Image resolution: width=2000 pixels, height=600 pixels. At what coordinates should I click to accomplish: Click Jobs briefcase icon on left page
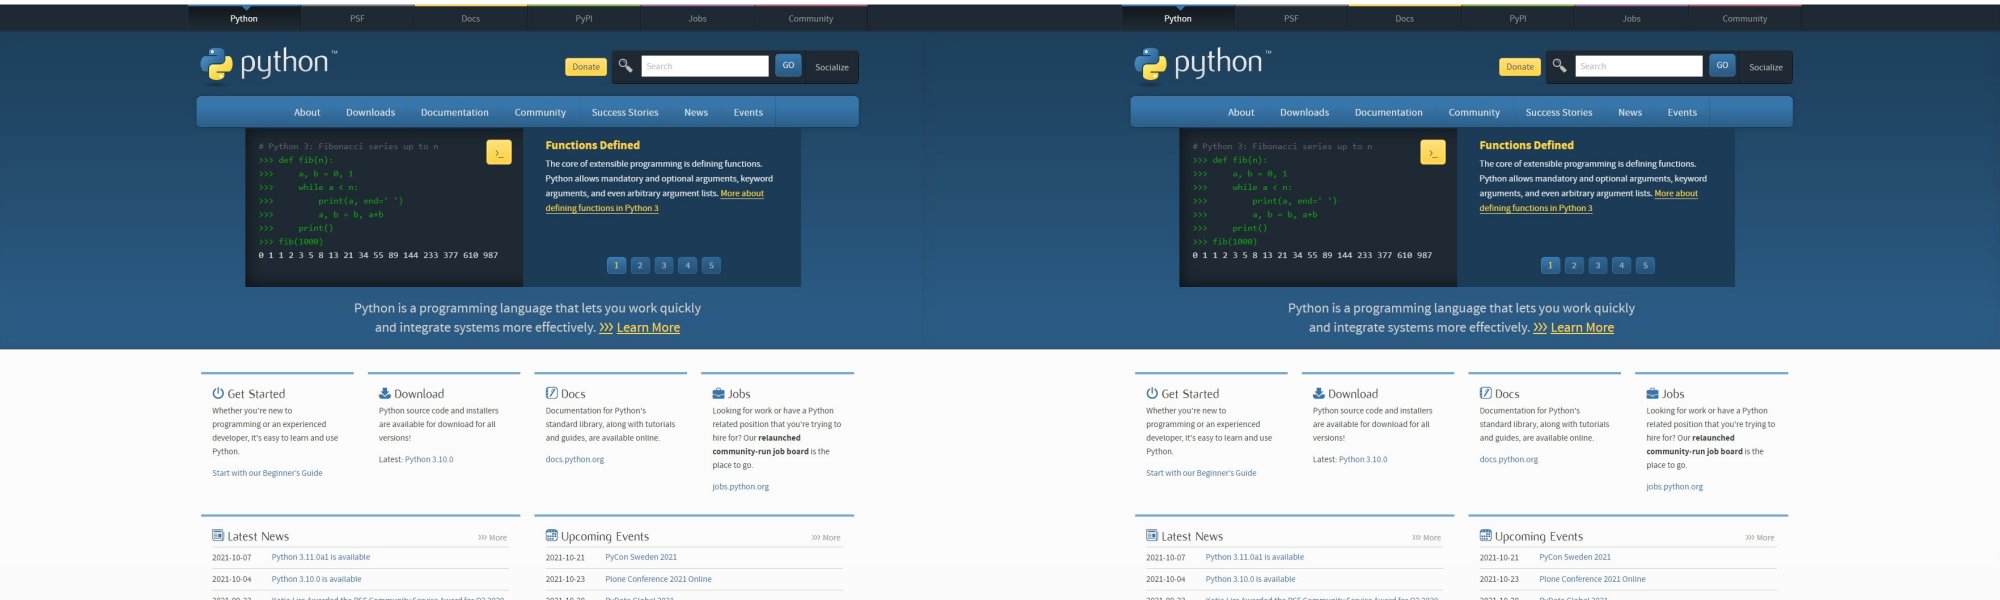[718, 393]
